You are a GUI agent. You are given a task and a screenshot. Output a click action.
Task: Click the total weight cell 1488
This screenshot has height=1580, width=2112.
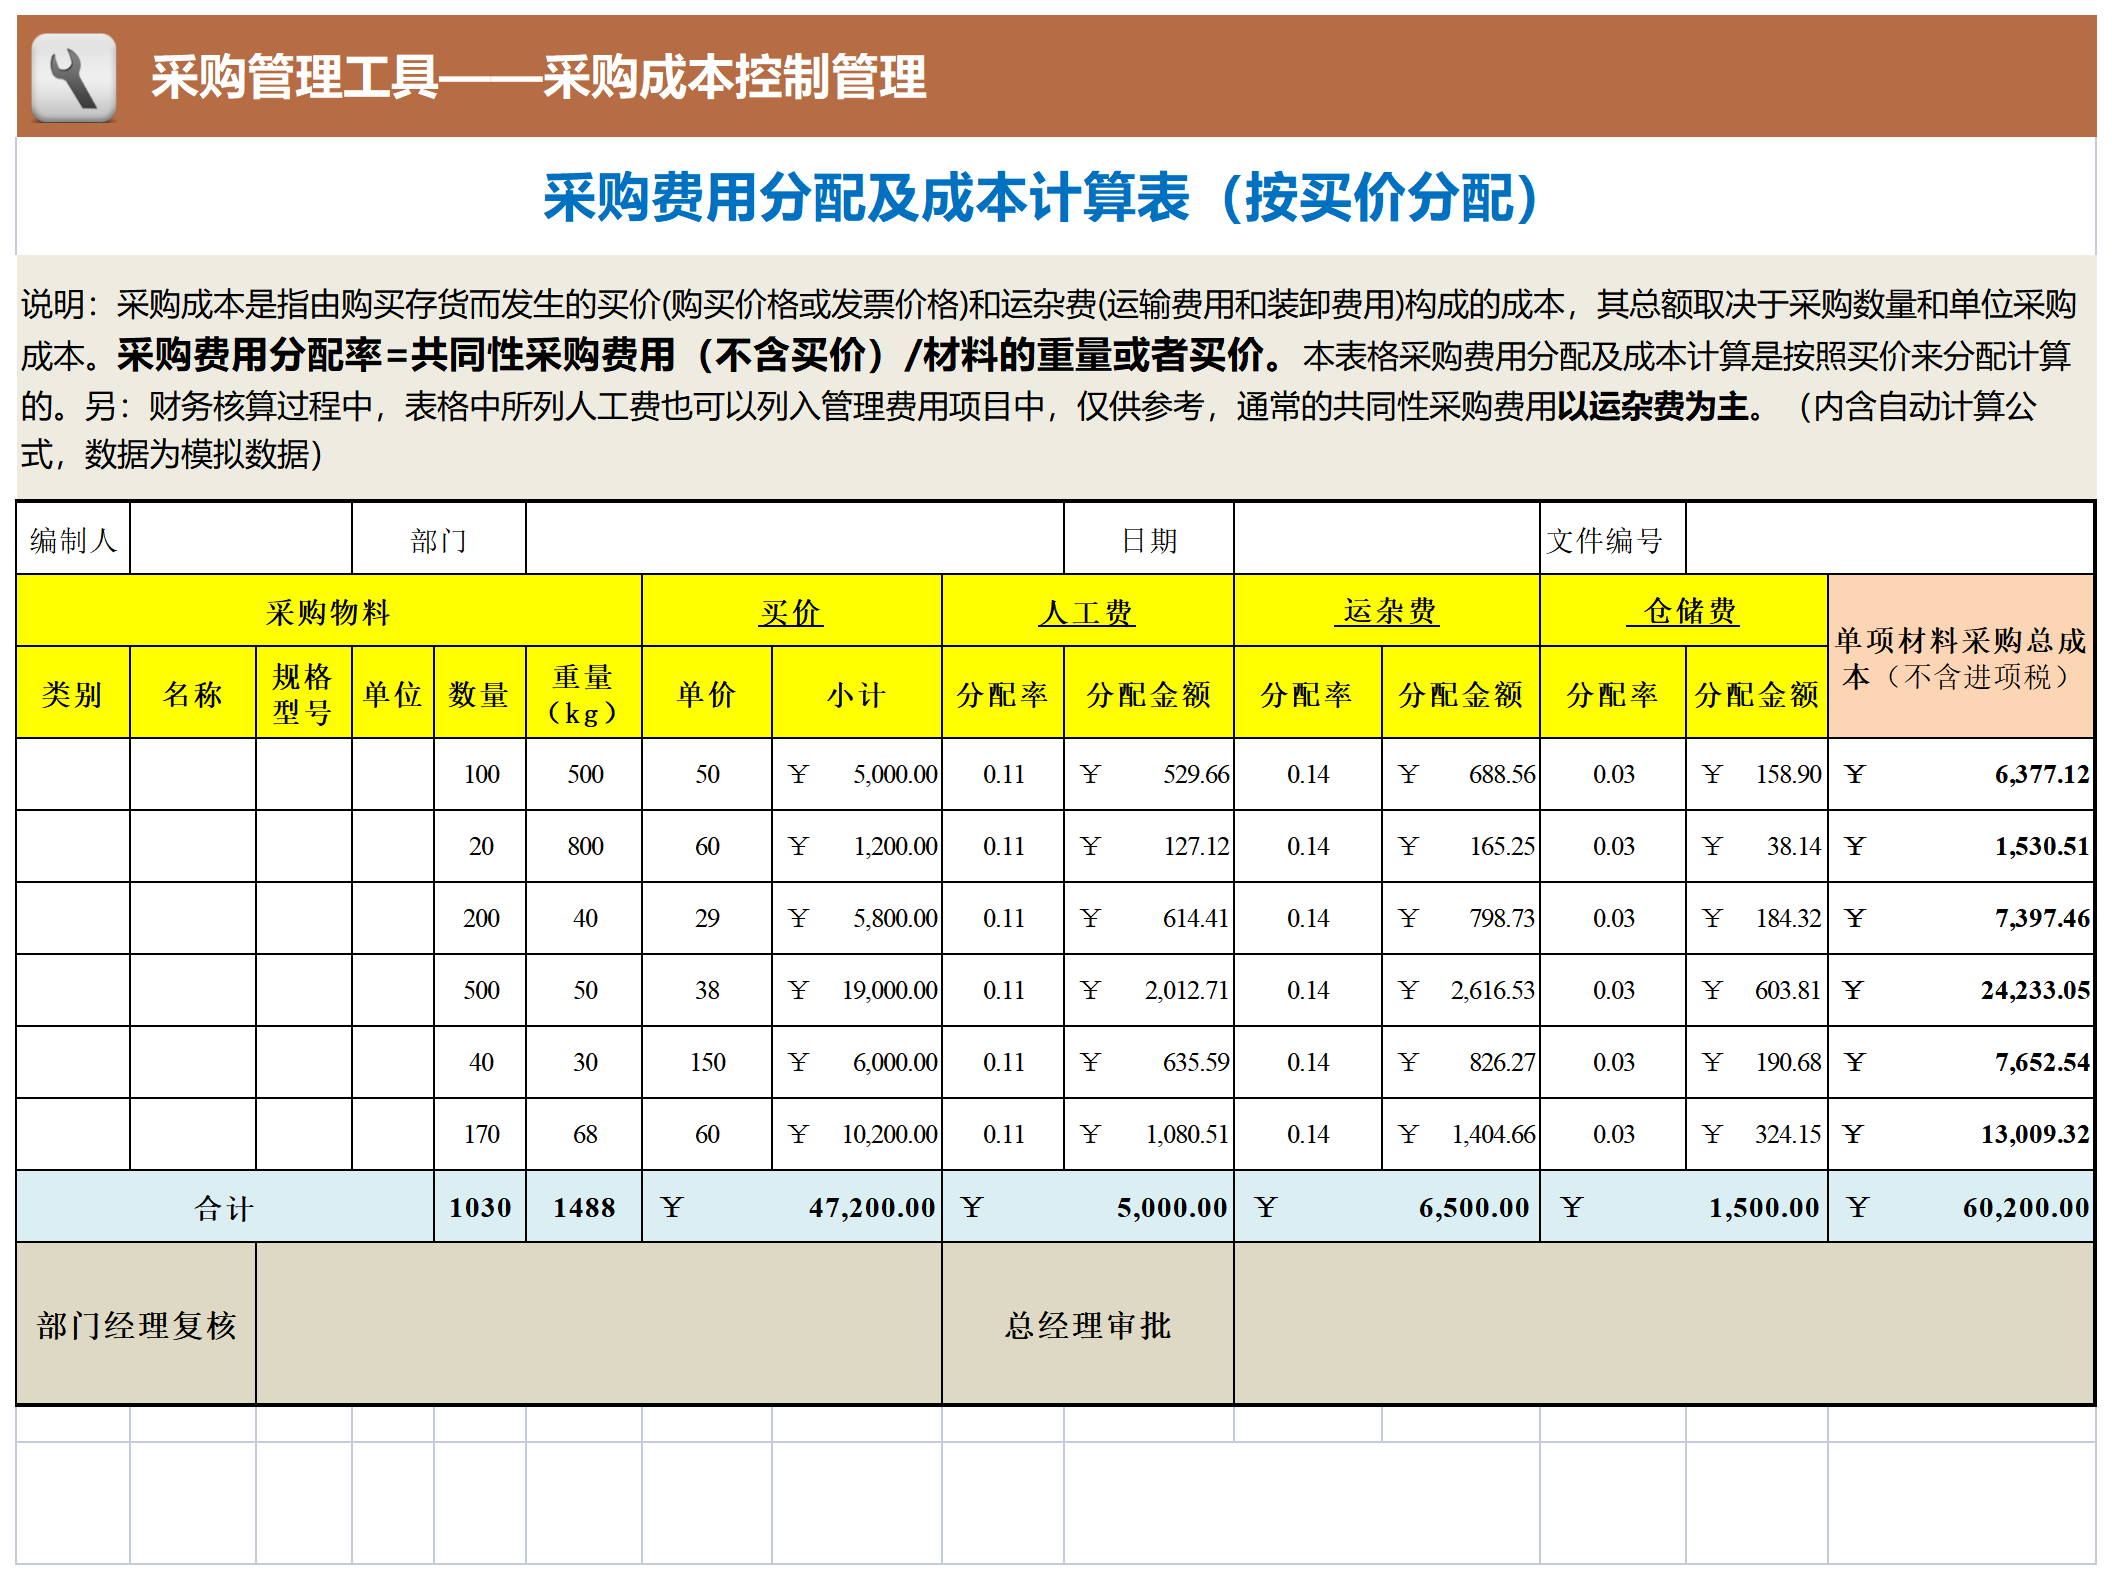point(584,1207)
